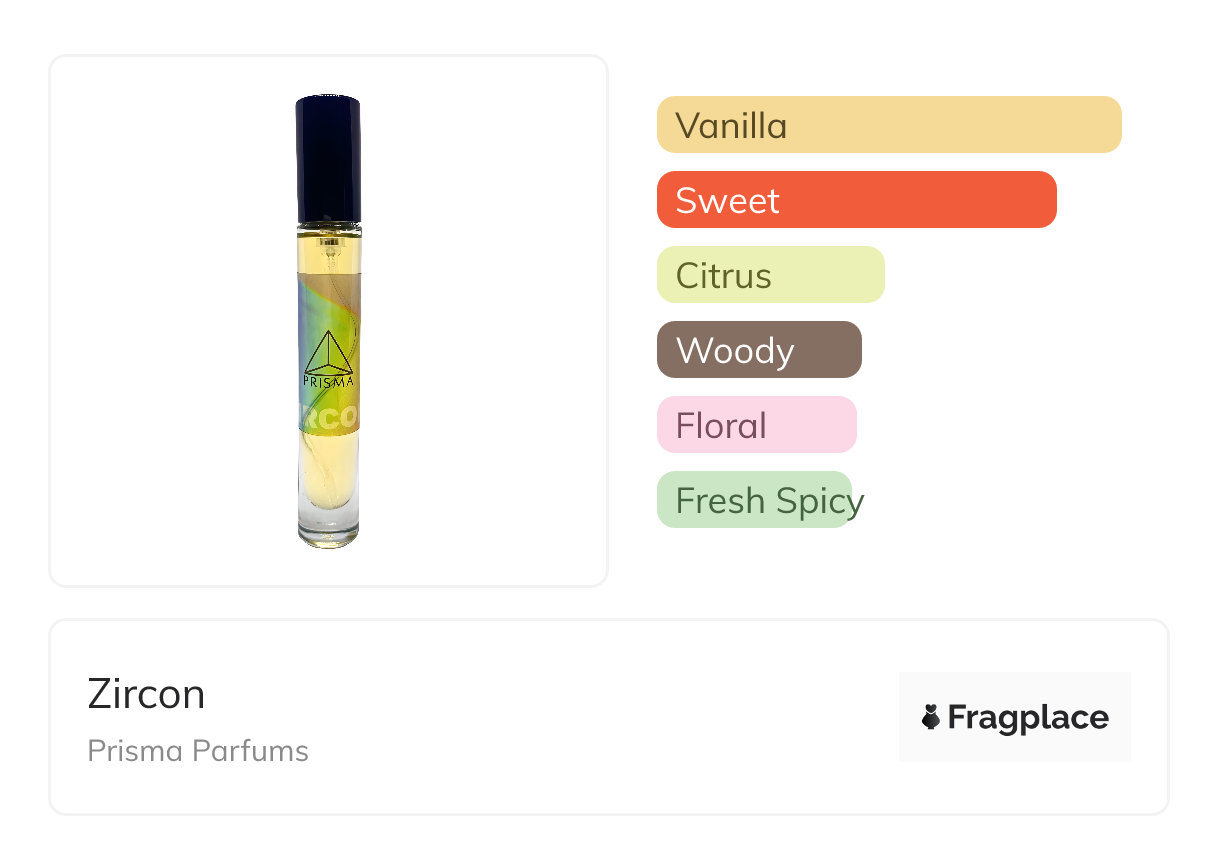
Task: Click the green Fresh Spicy accord bar
Action: tap(753, 500)
